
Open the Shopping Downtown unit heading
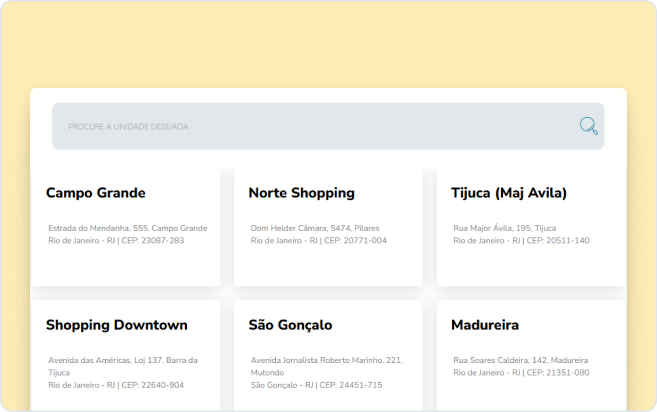click(x=116, y=325)
